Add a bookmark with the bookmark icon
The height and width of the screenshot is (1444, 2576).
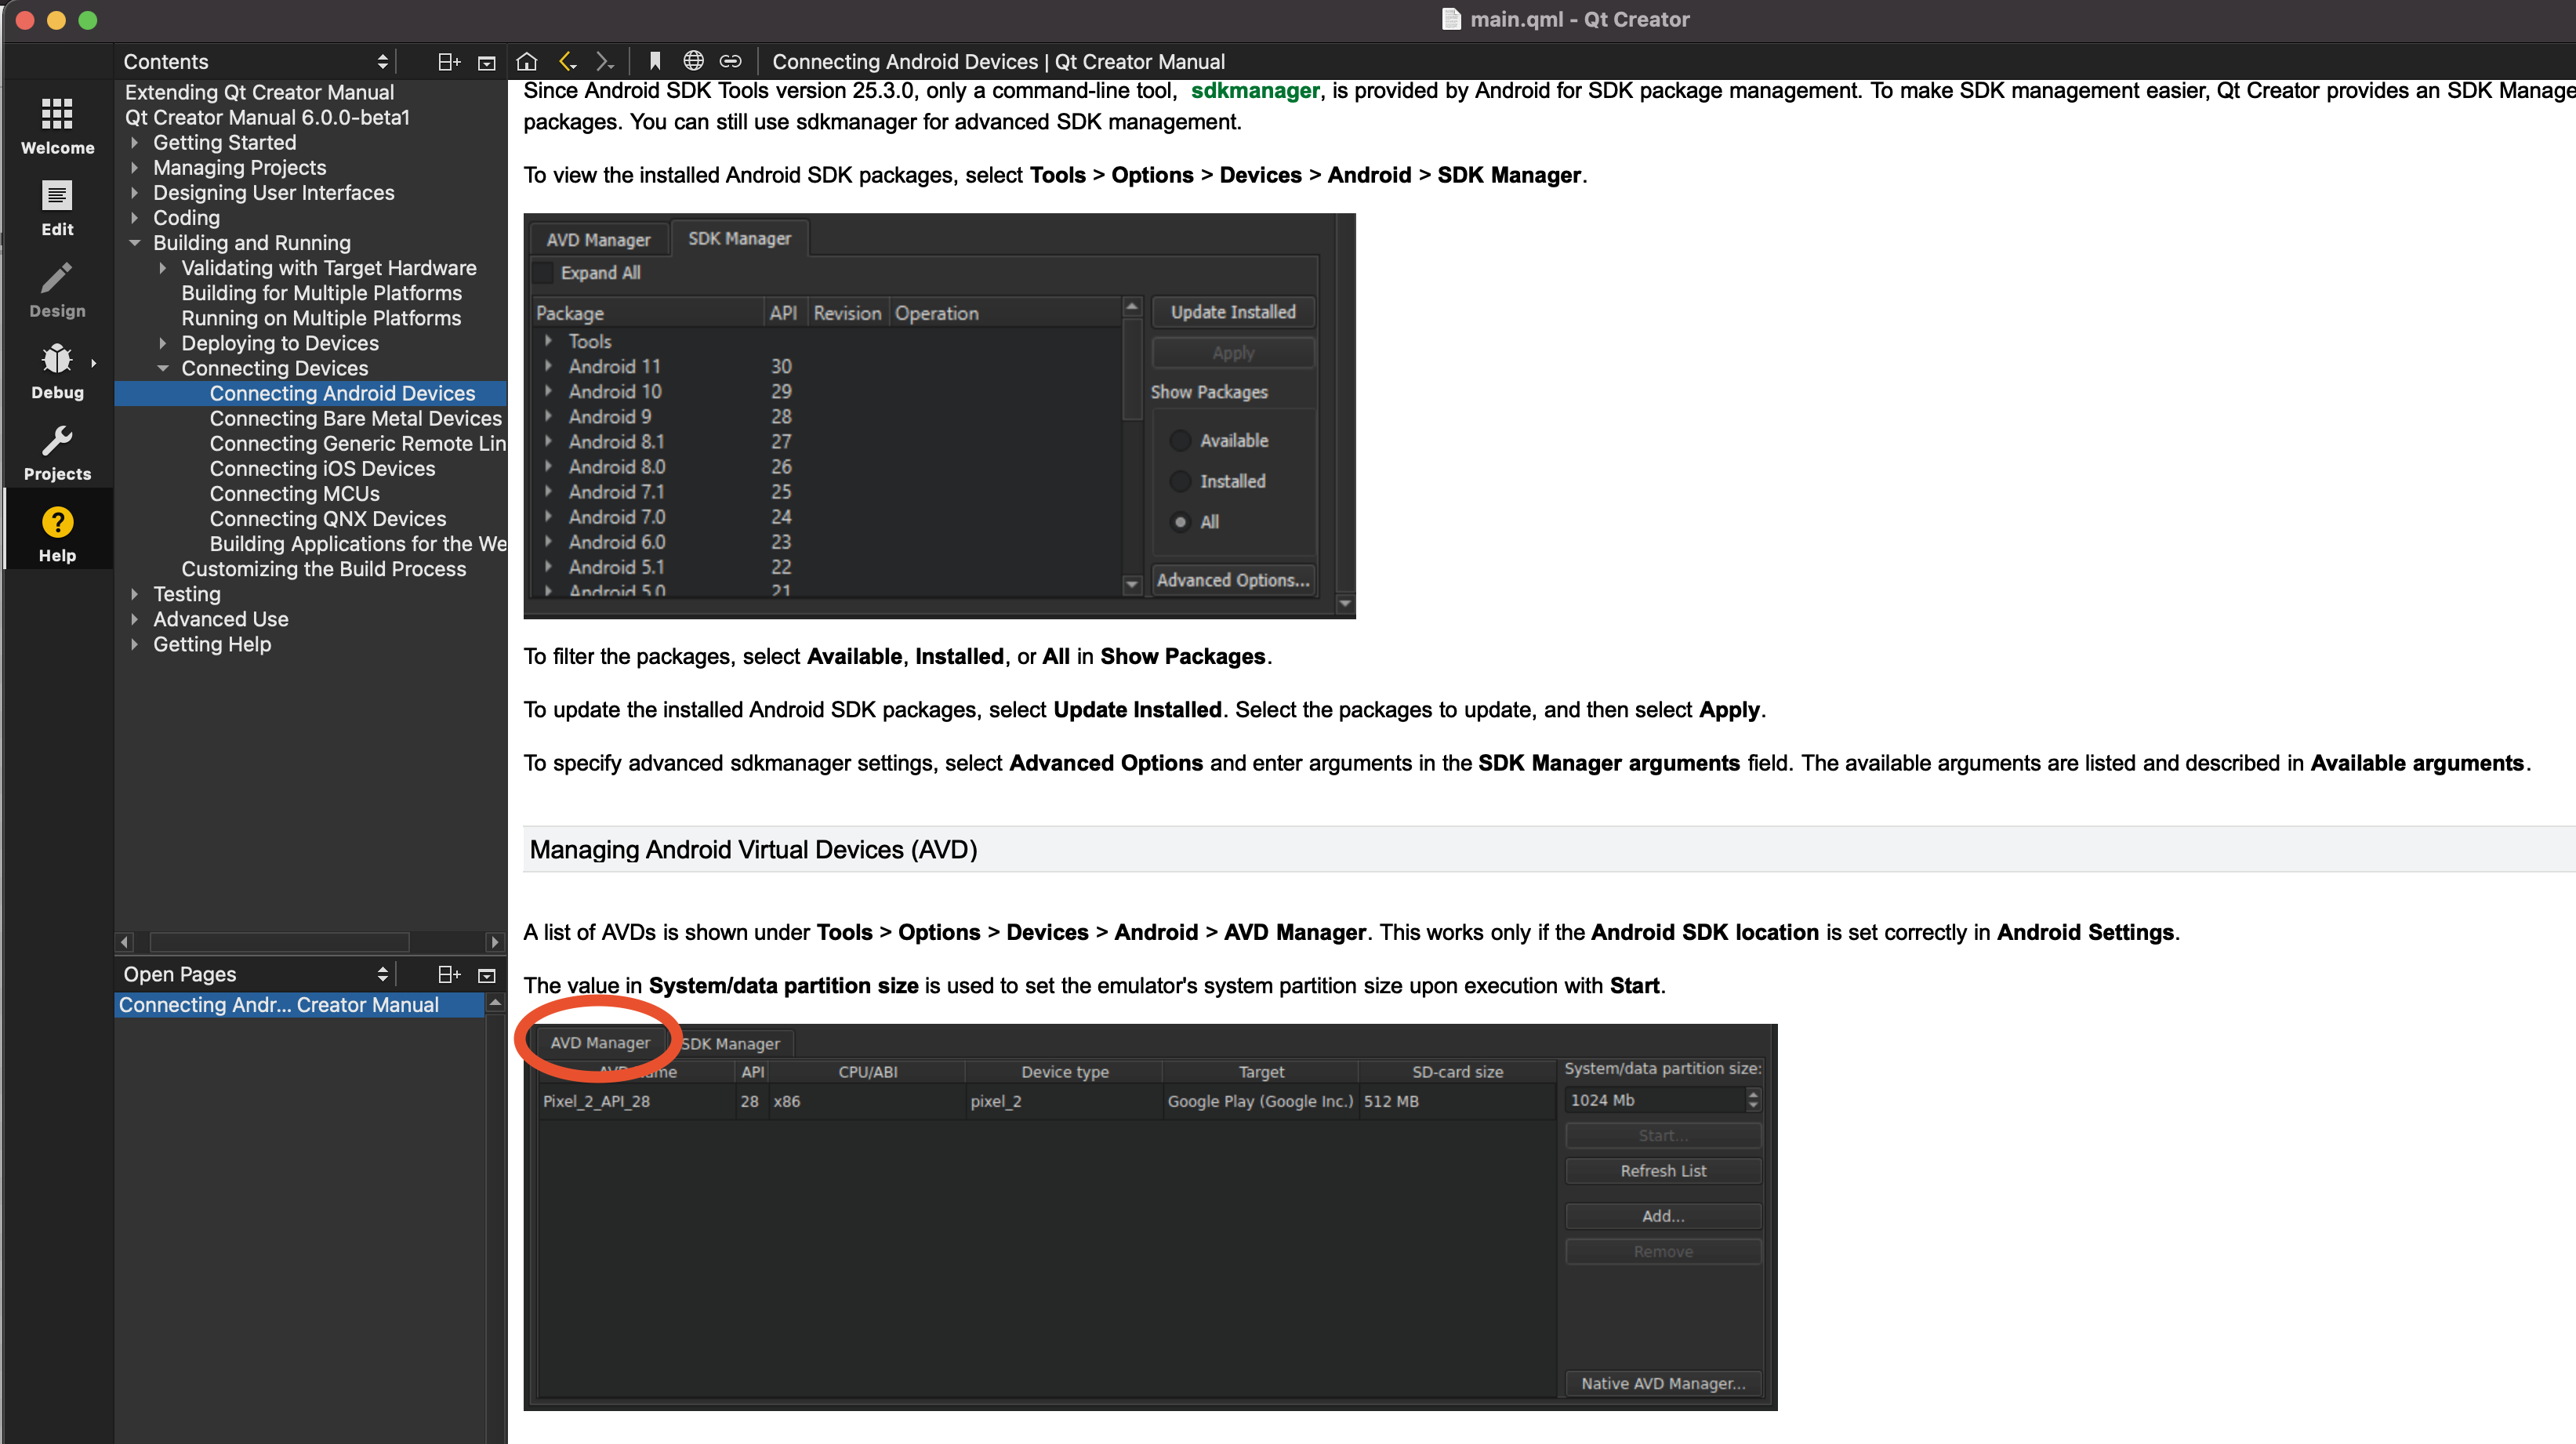coord(655,61)
